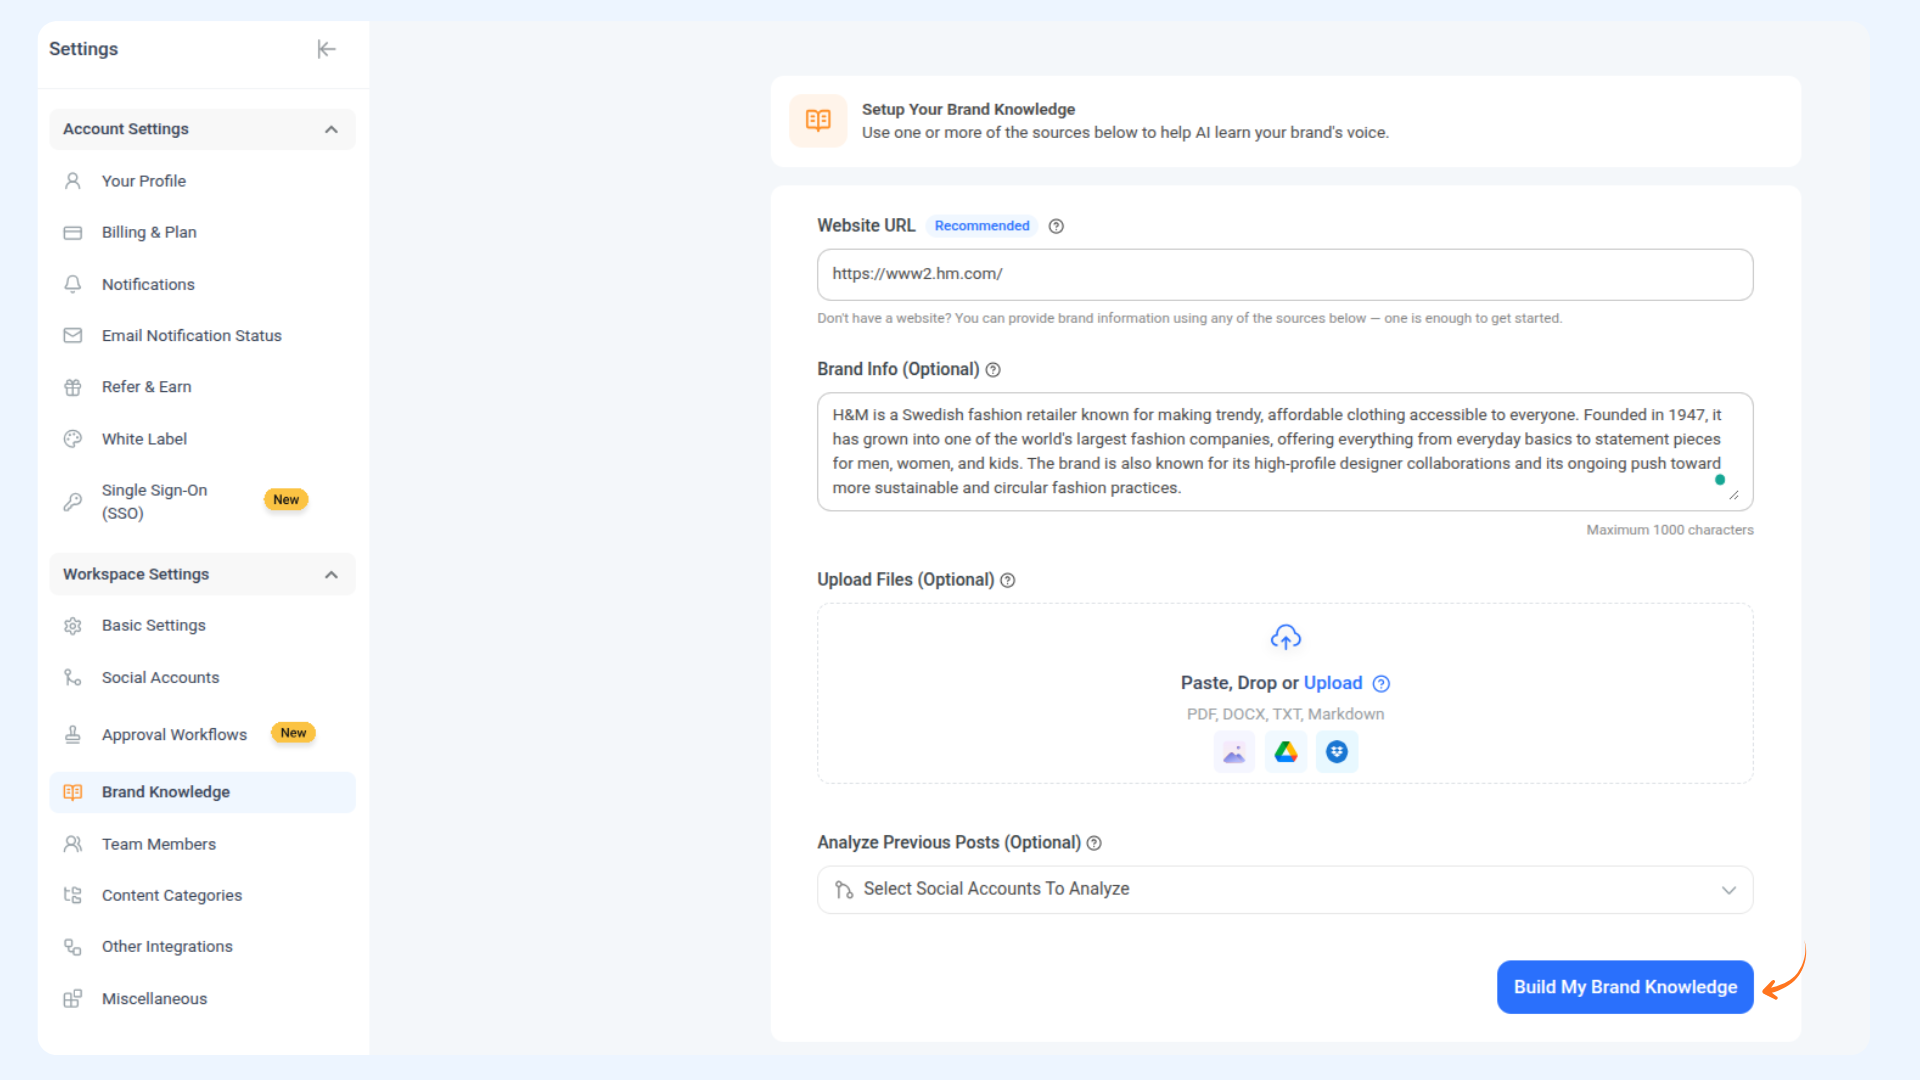
Task: Click the Basic Settings gear icon
Action: 73,626
